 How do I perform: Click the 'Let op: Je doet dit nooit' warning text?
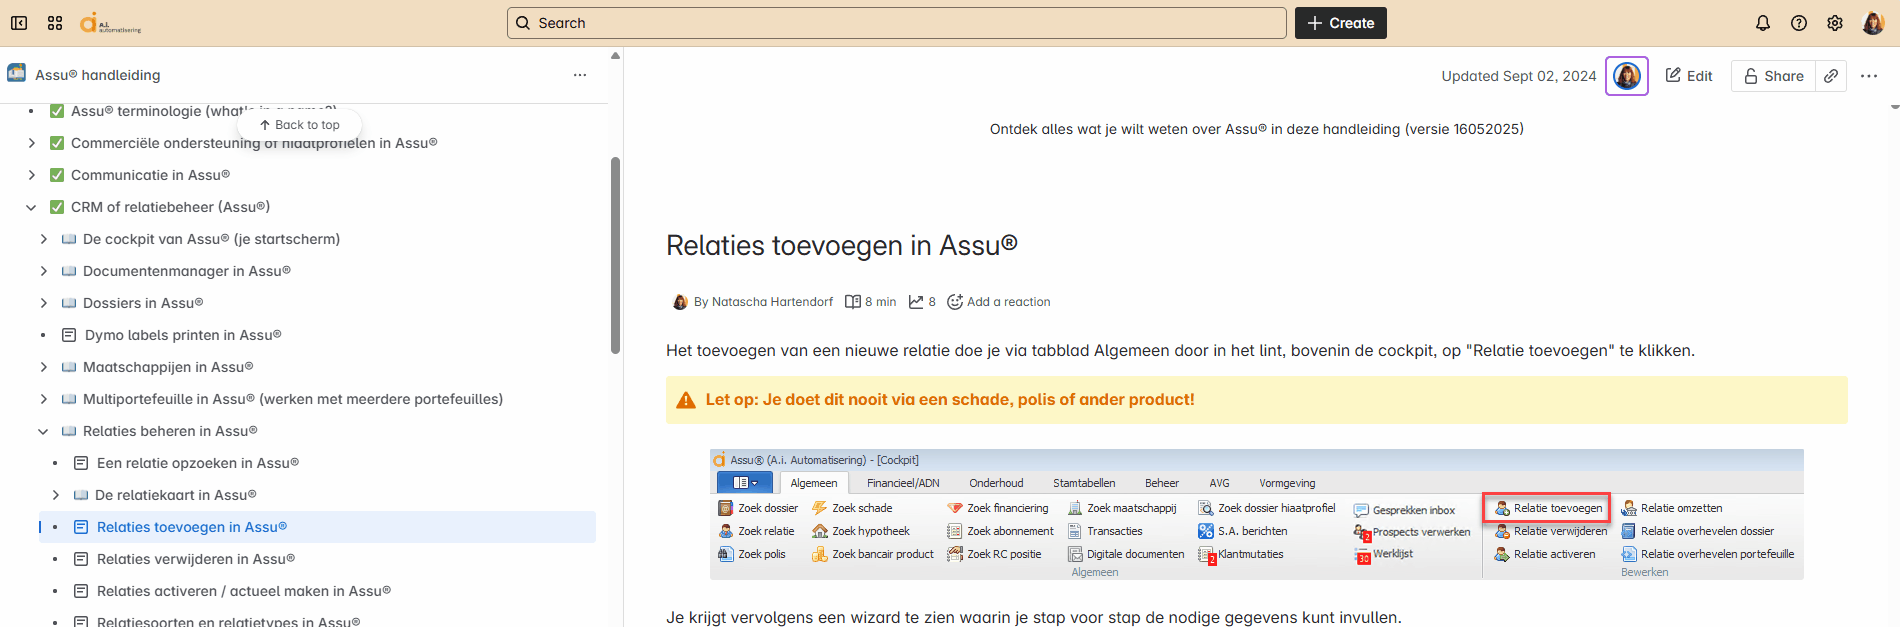pos(950,400)
